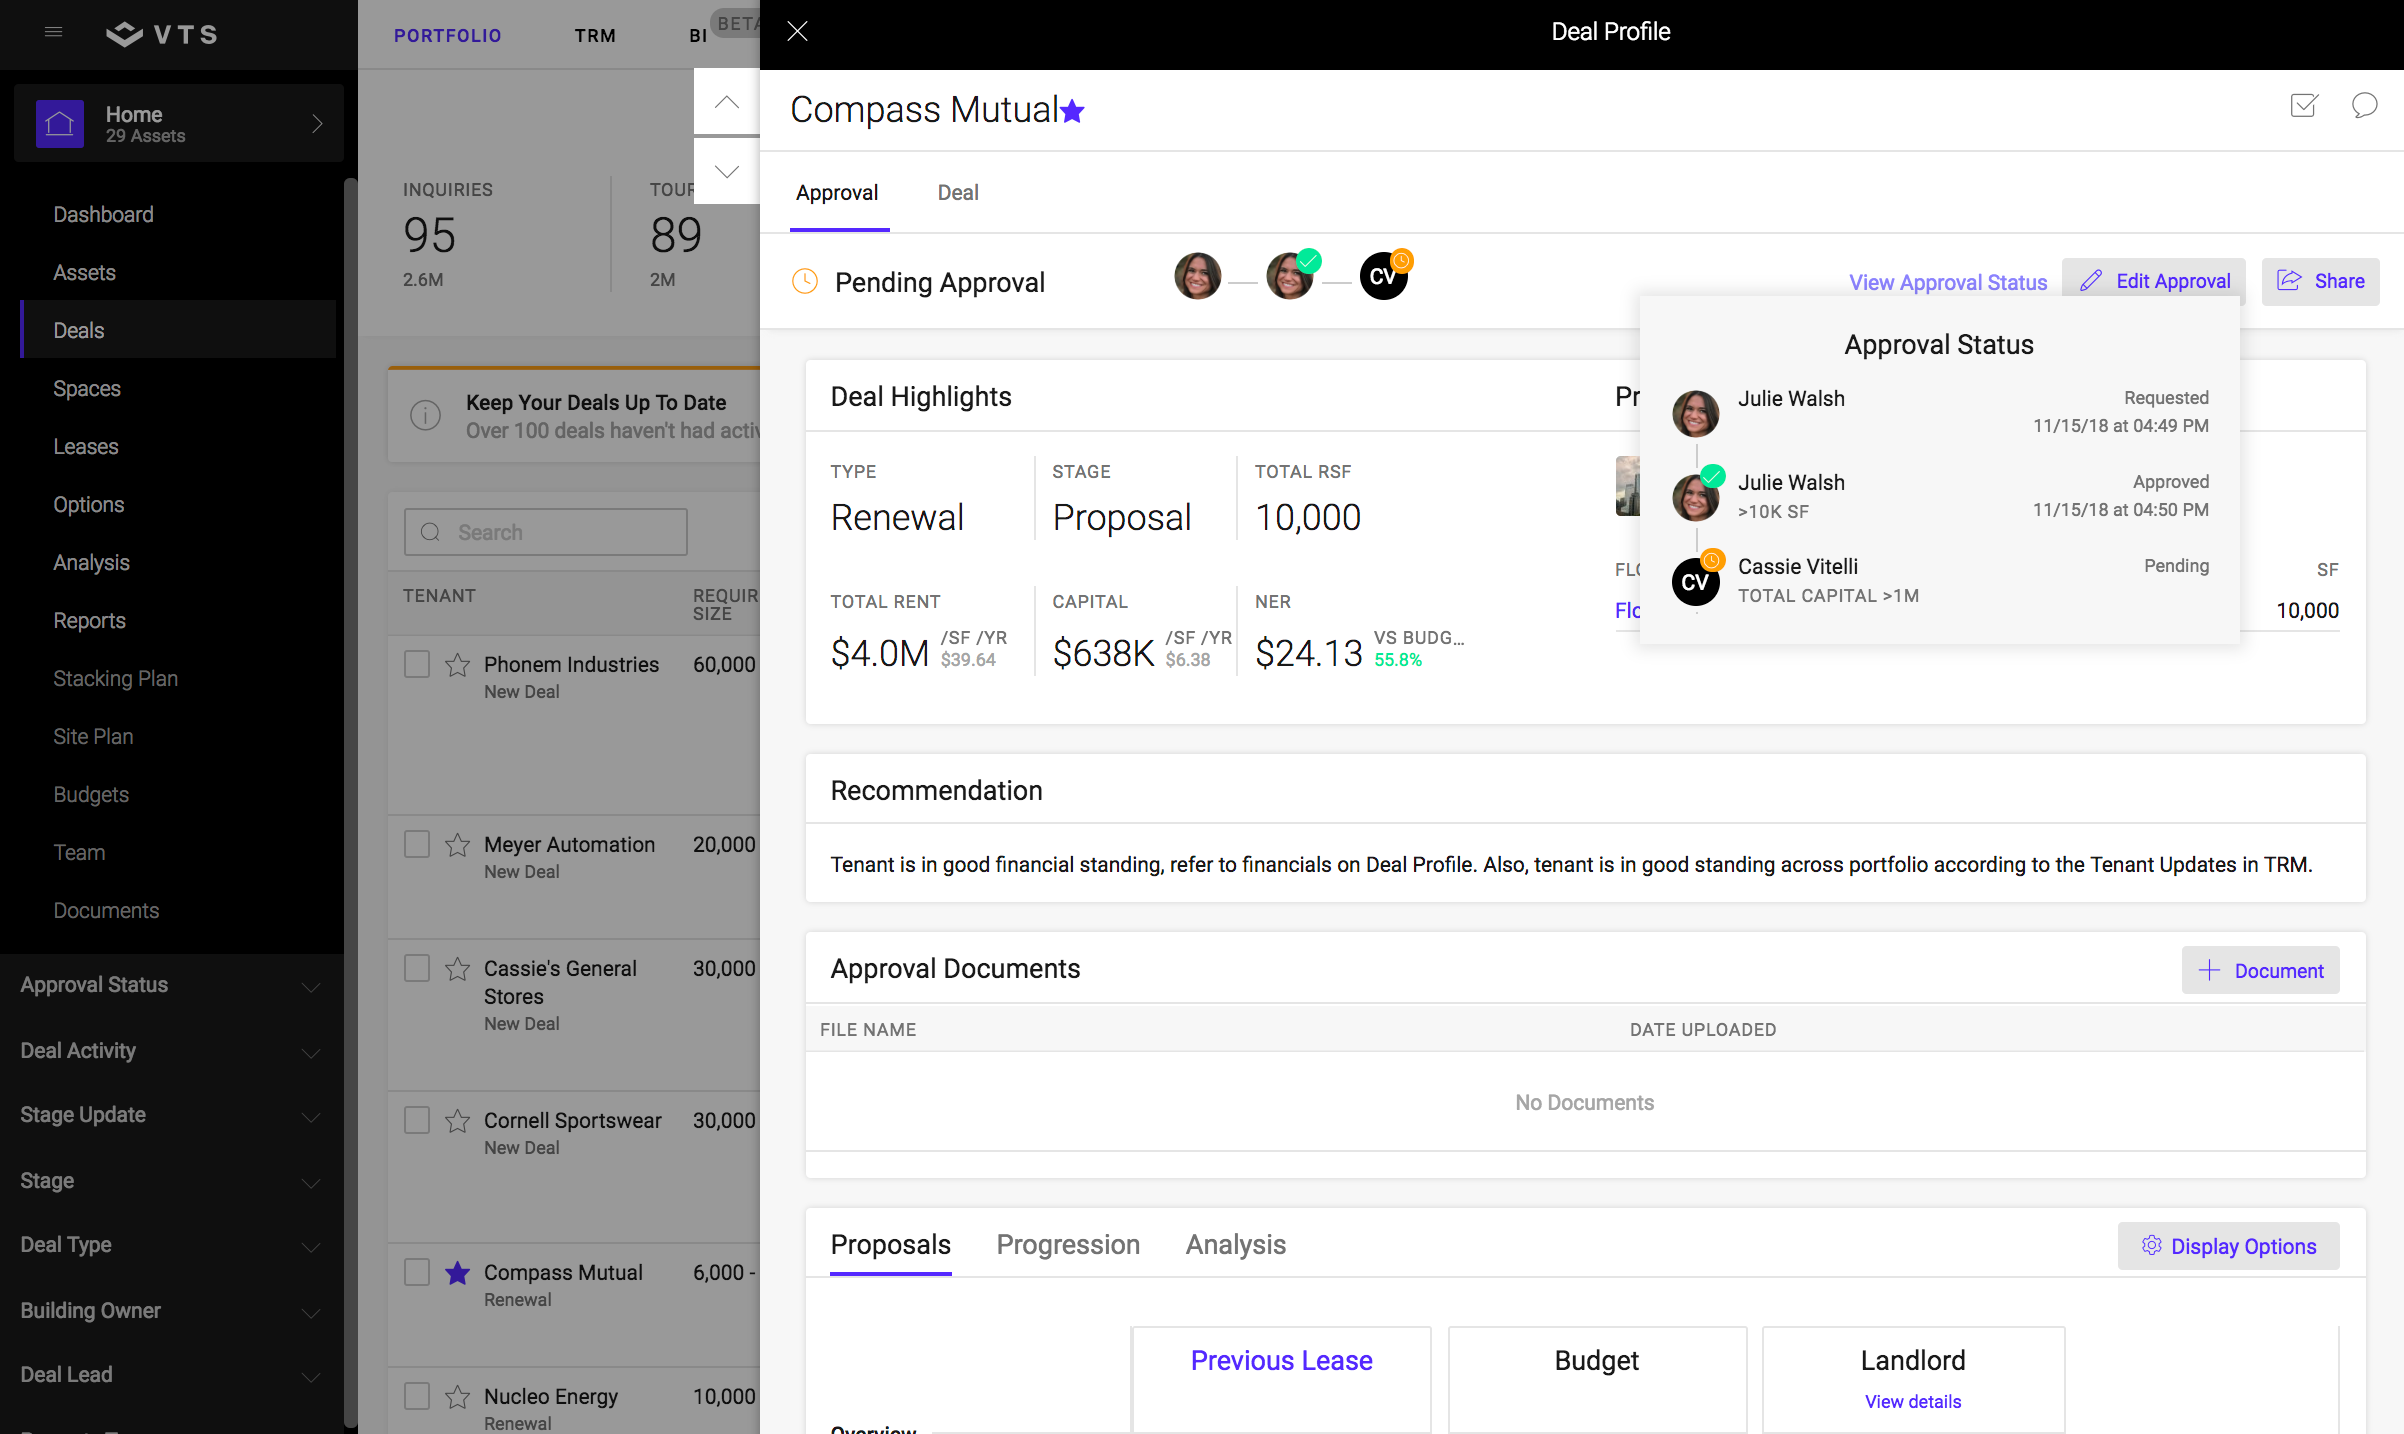2404x1434 pixels.
Task: Toggle the star next to Compass Mutual title
Action: [1073, 111]
